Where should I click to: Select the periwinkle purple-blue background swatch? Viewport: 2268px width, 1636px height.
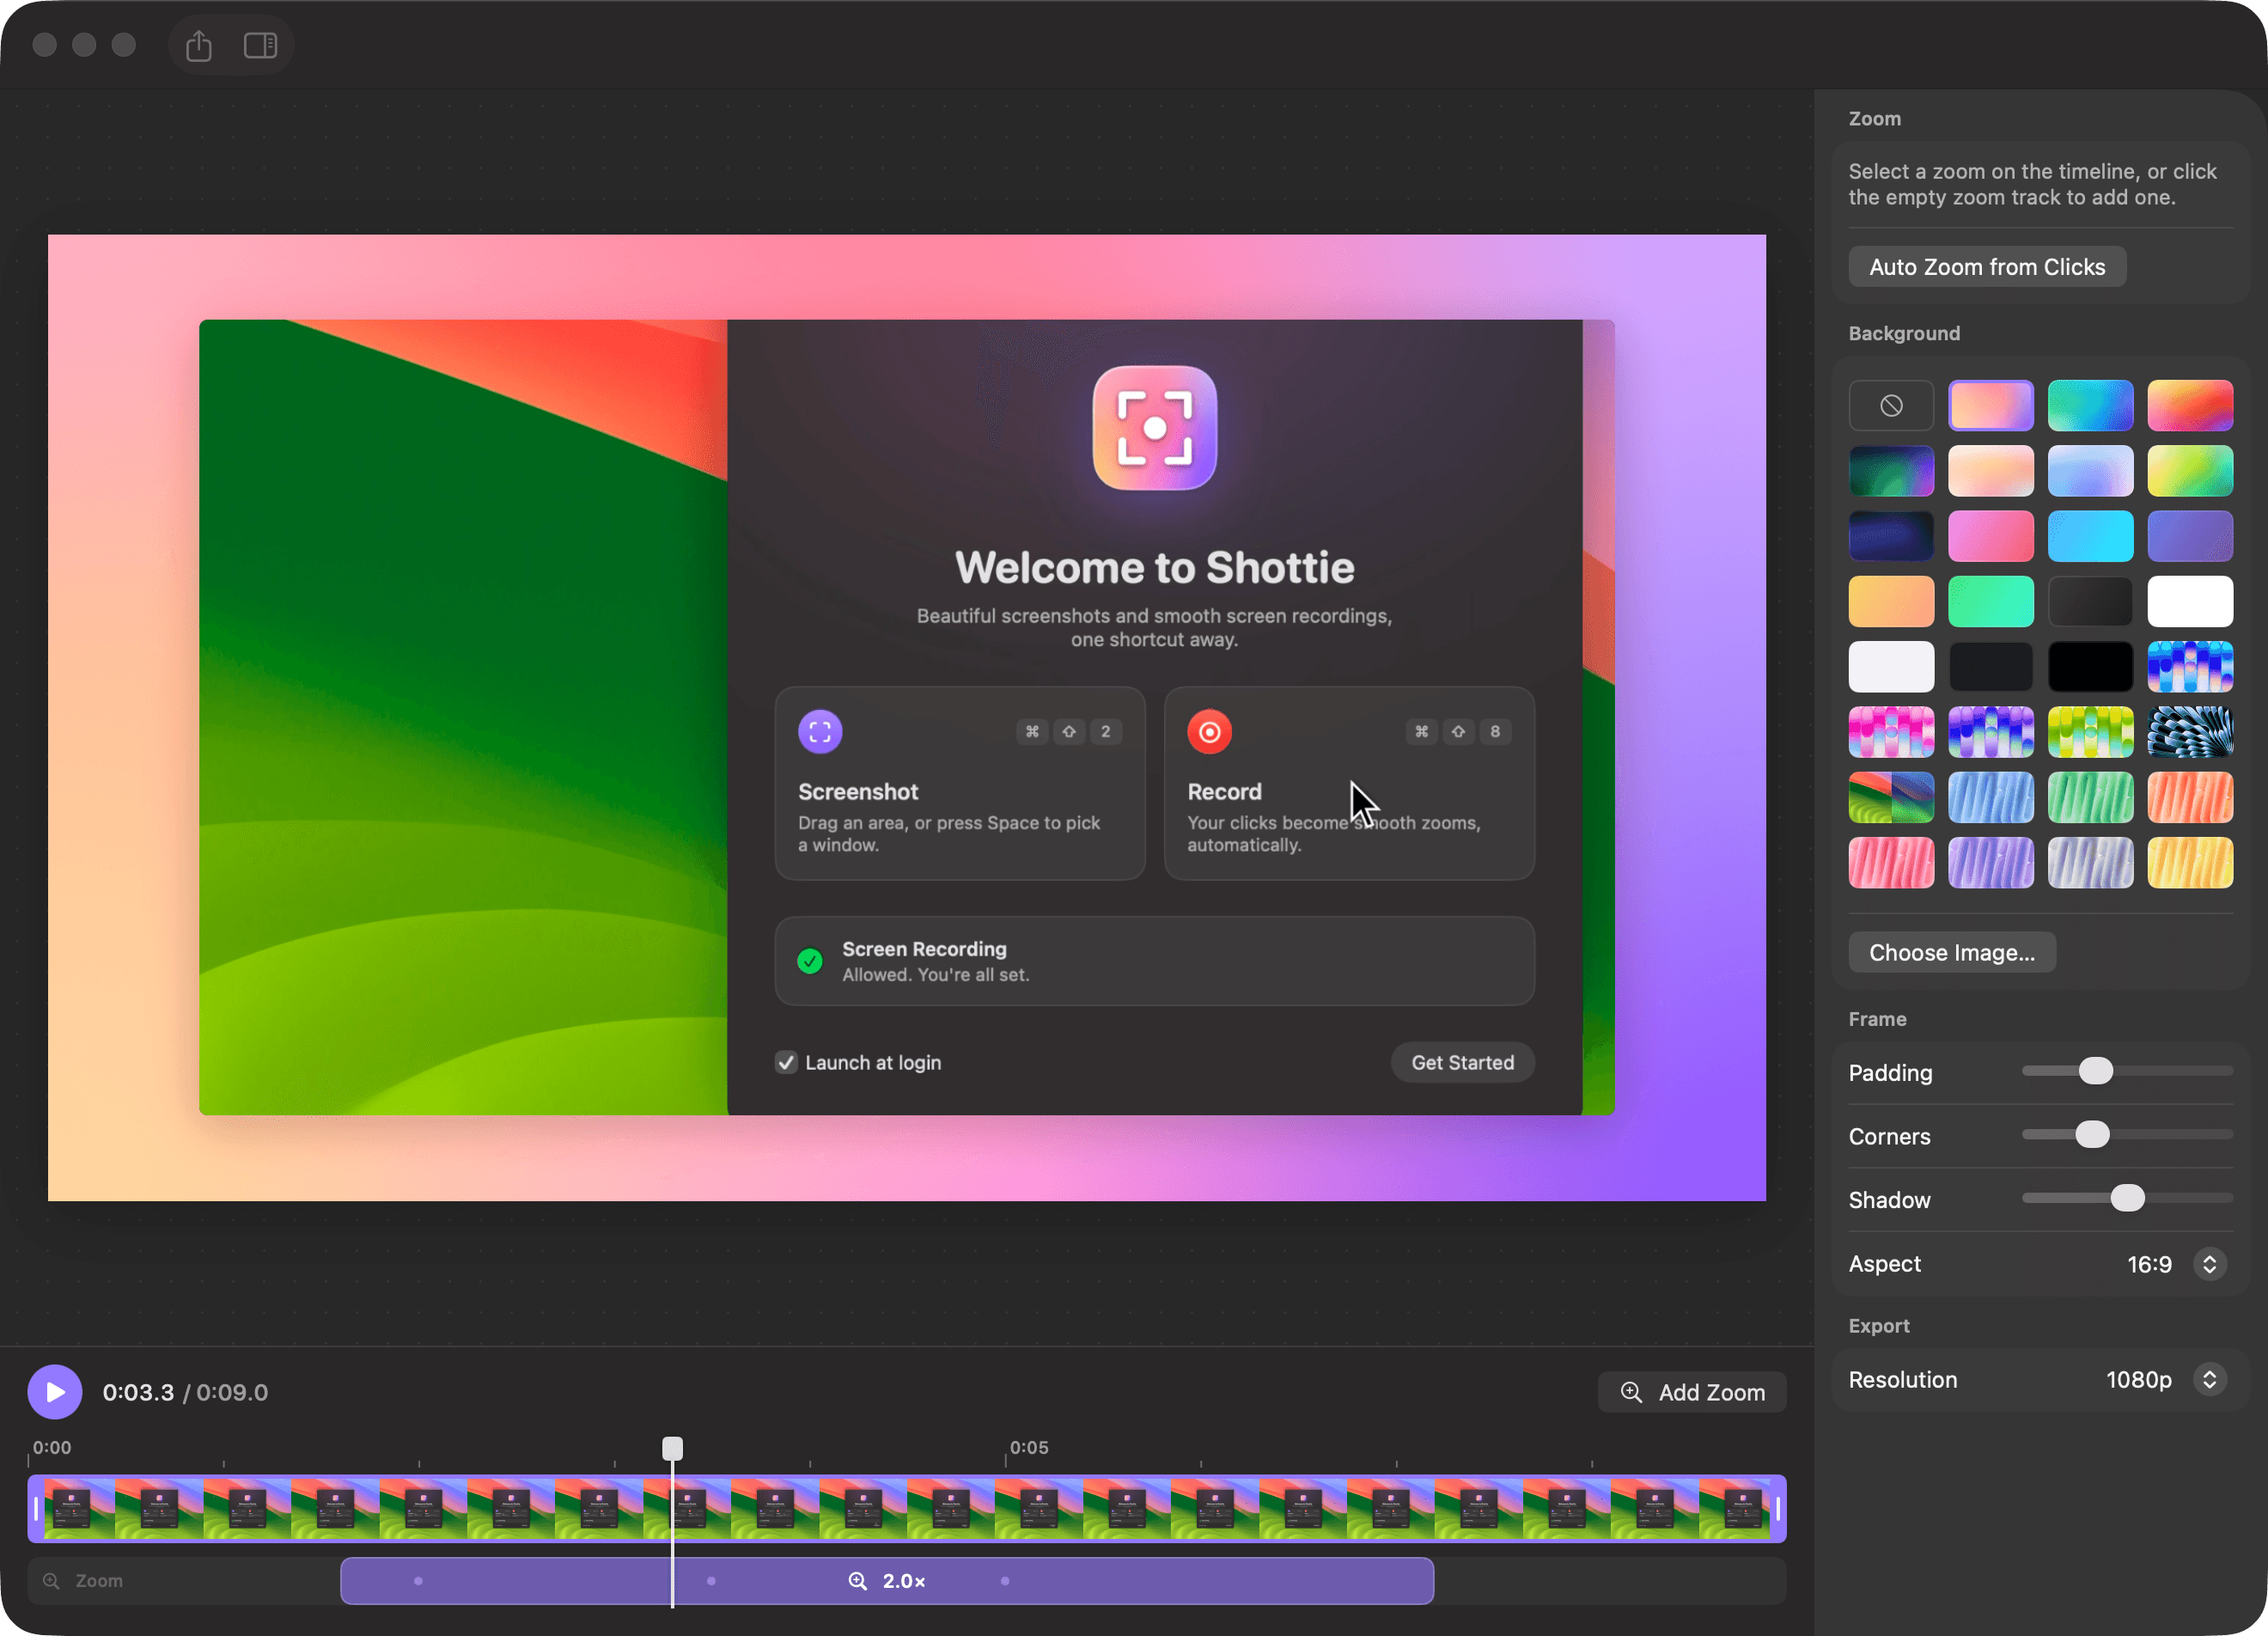point(2190,536)
